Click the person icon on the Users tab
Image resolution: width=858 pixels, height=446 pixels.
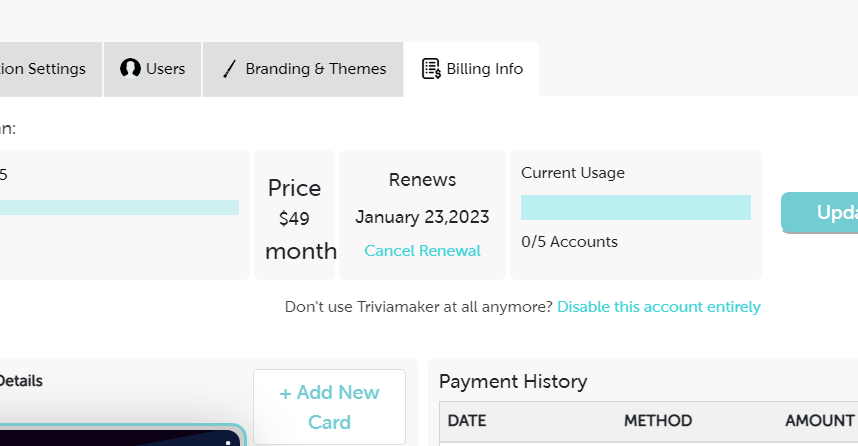130,69
